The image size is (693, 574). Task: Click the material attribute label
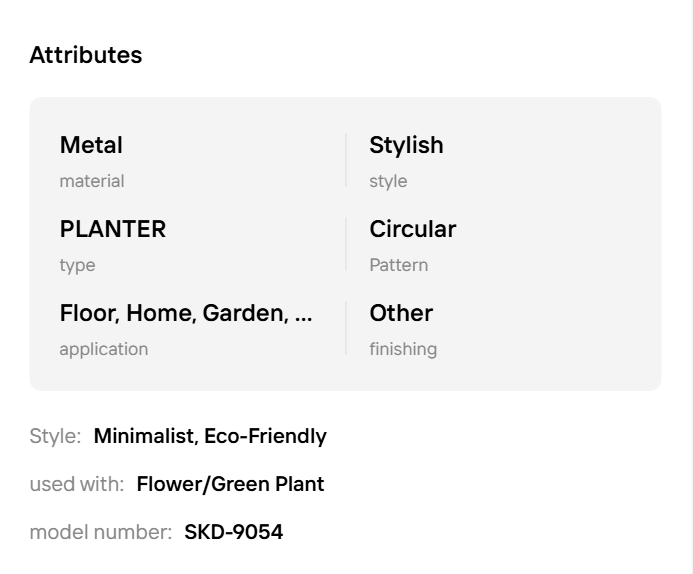(x=92, y=181)
